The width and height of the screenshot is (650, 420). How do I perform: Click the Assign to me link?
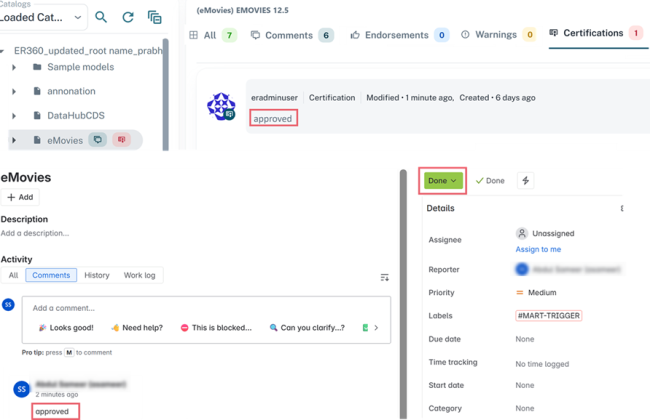538,249
